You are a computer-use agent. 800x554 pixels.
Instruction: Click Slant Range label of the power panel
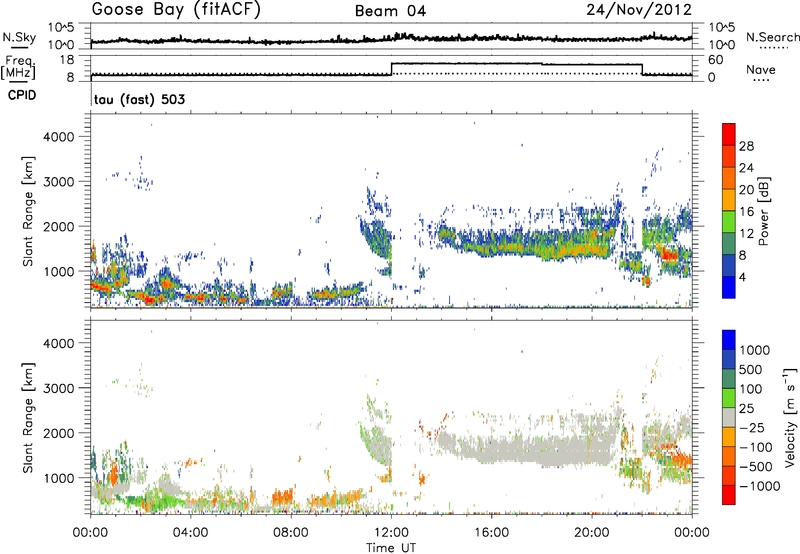pyautogui.click(x=28, y=211)
